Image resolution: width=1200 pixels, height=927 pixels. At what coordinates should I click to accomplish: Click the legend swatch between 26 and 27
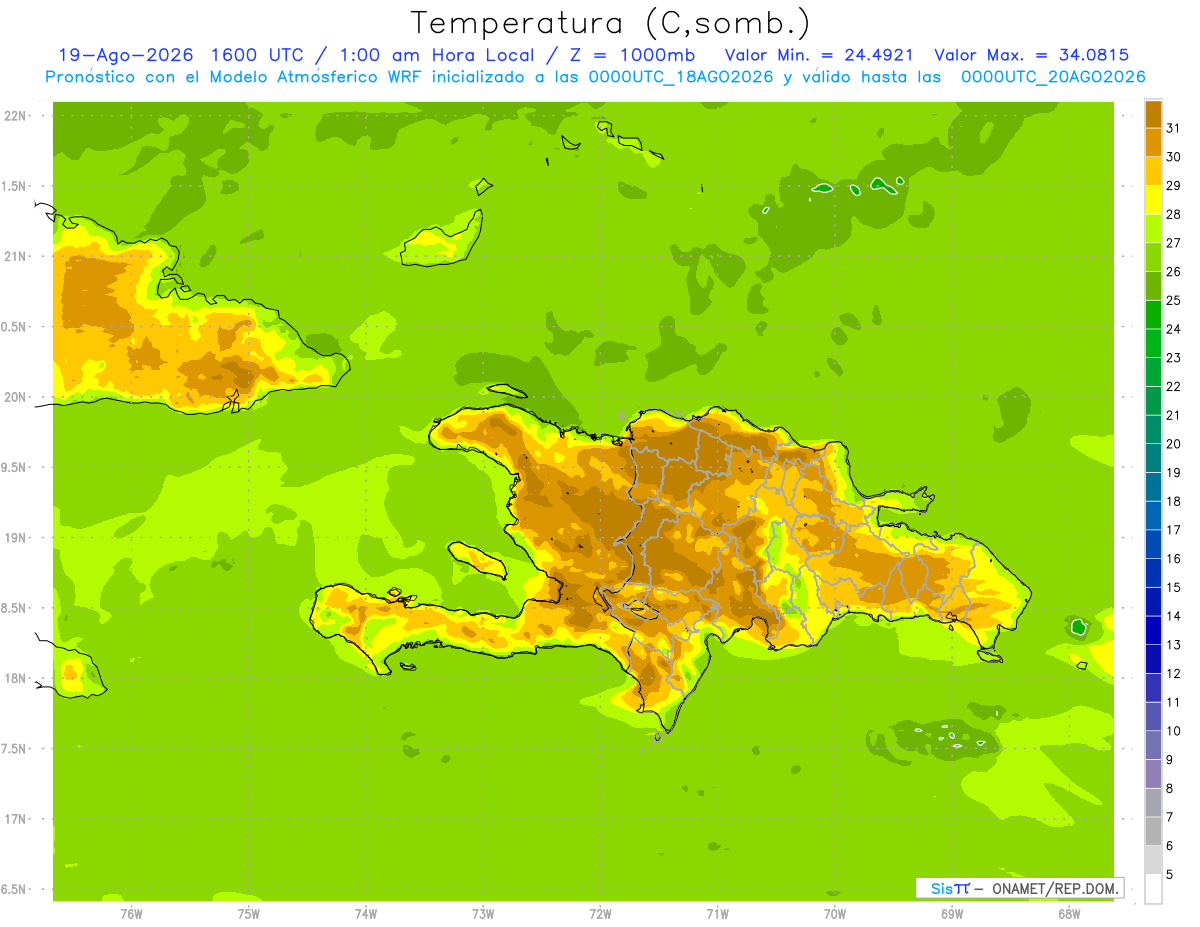point(1153,258)
